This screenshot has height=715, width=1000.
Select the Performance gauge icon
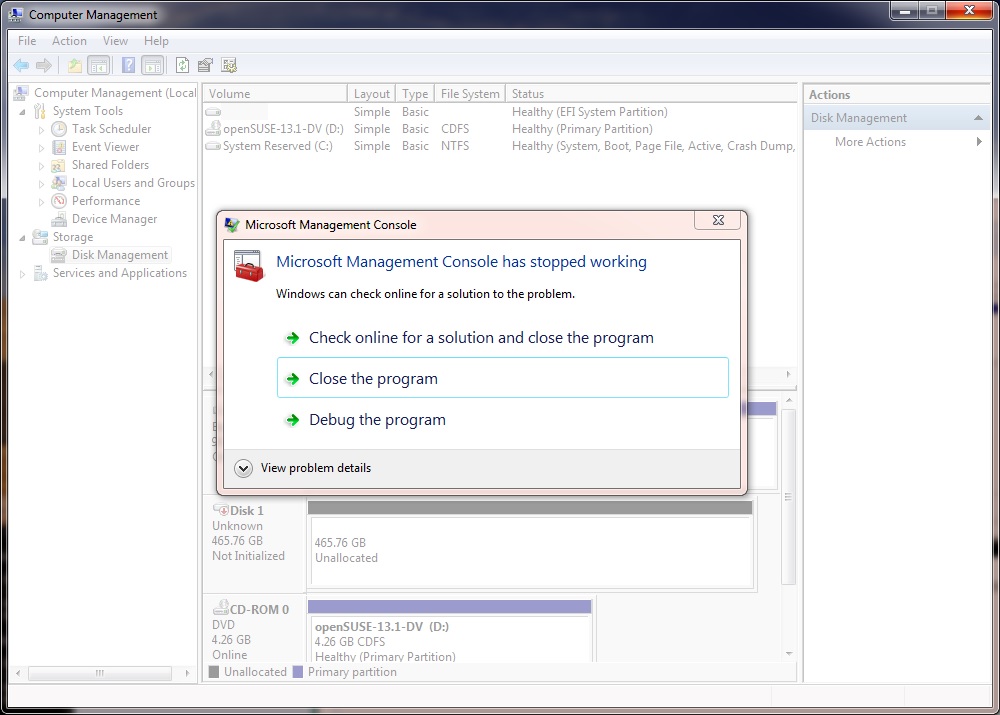[x=59, y=201]
